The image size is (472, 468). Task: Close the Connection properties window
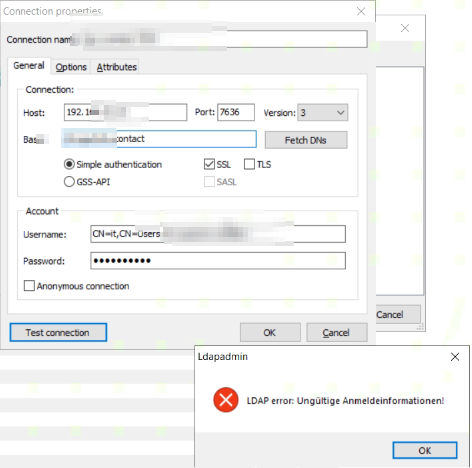point(361,11)
